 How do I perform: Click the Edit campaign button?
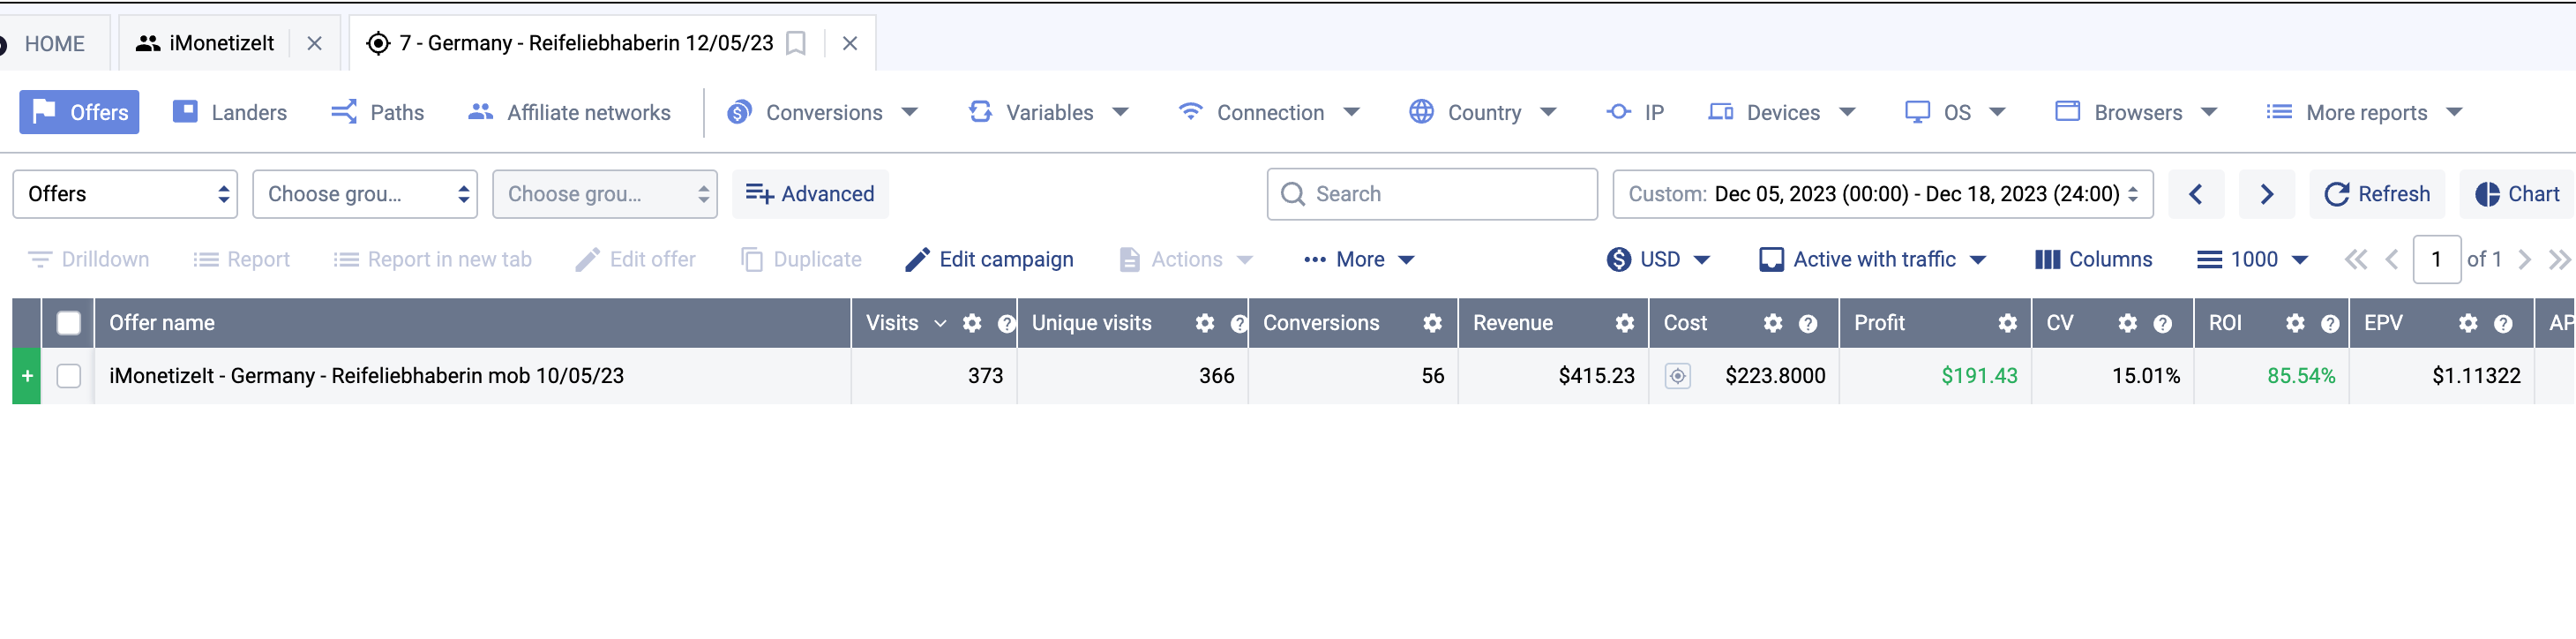click(989, 260)
